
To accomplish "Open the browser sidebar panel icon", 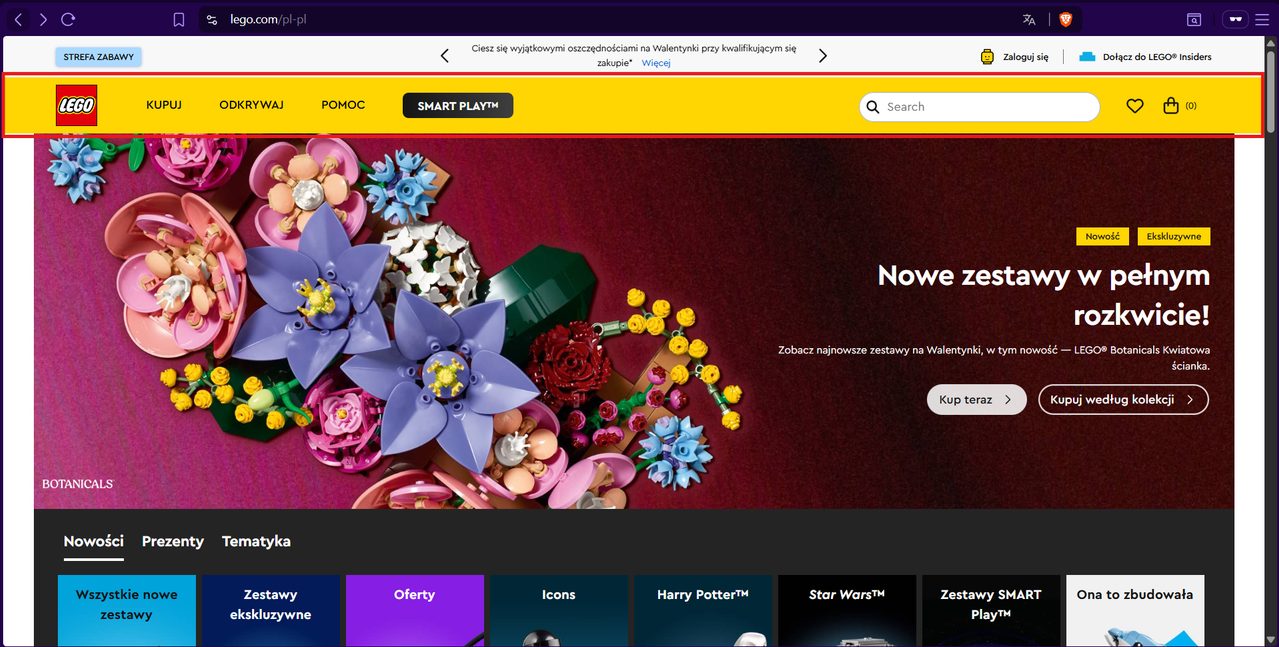I will point(1194,19).
